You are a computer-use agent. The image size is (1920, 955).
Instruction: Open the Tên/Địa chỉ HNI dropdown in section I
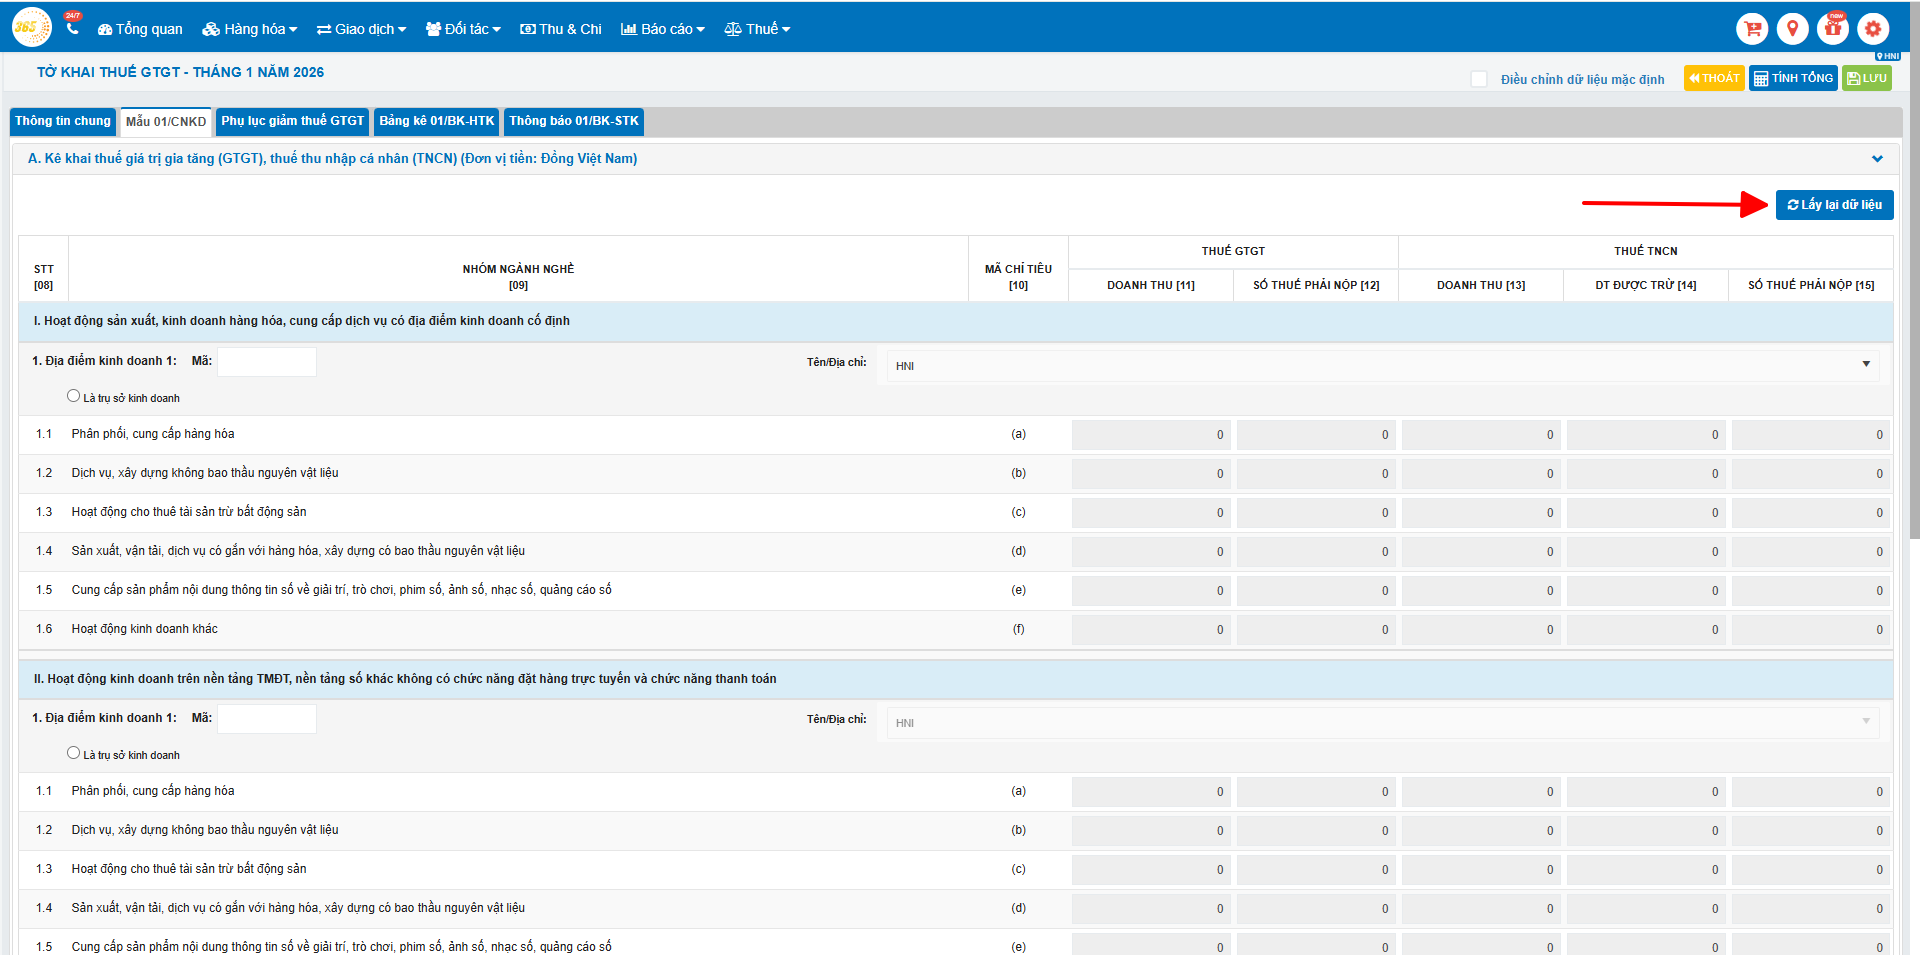tap(1382, 365)
